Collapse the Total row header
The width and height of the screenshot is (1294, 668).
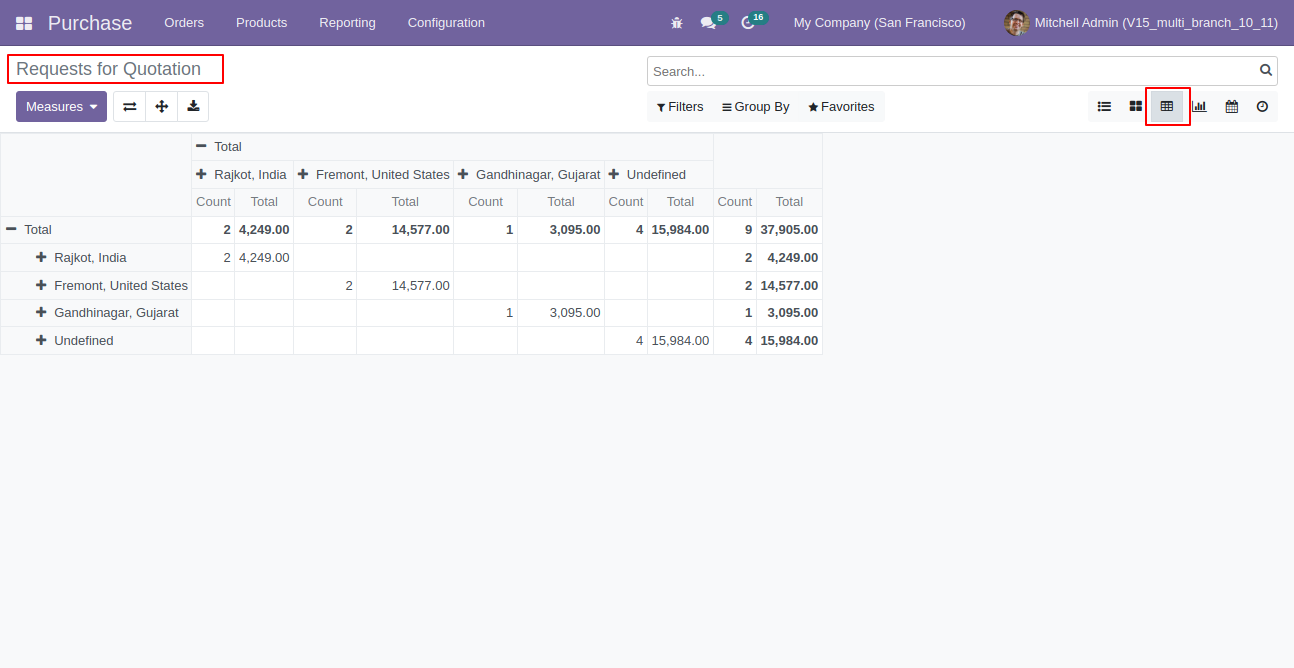96,230
